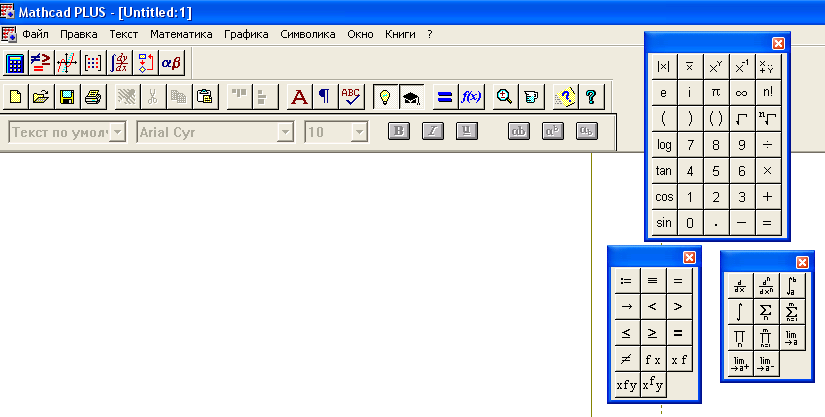Open an existing worksheet file
Image resolution: width=825 pixels, height=417 pixels.
pos(41,97)
